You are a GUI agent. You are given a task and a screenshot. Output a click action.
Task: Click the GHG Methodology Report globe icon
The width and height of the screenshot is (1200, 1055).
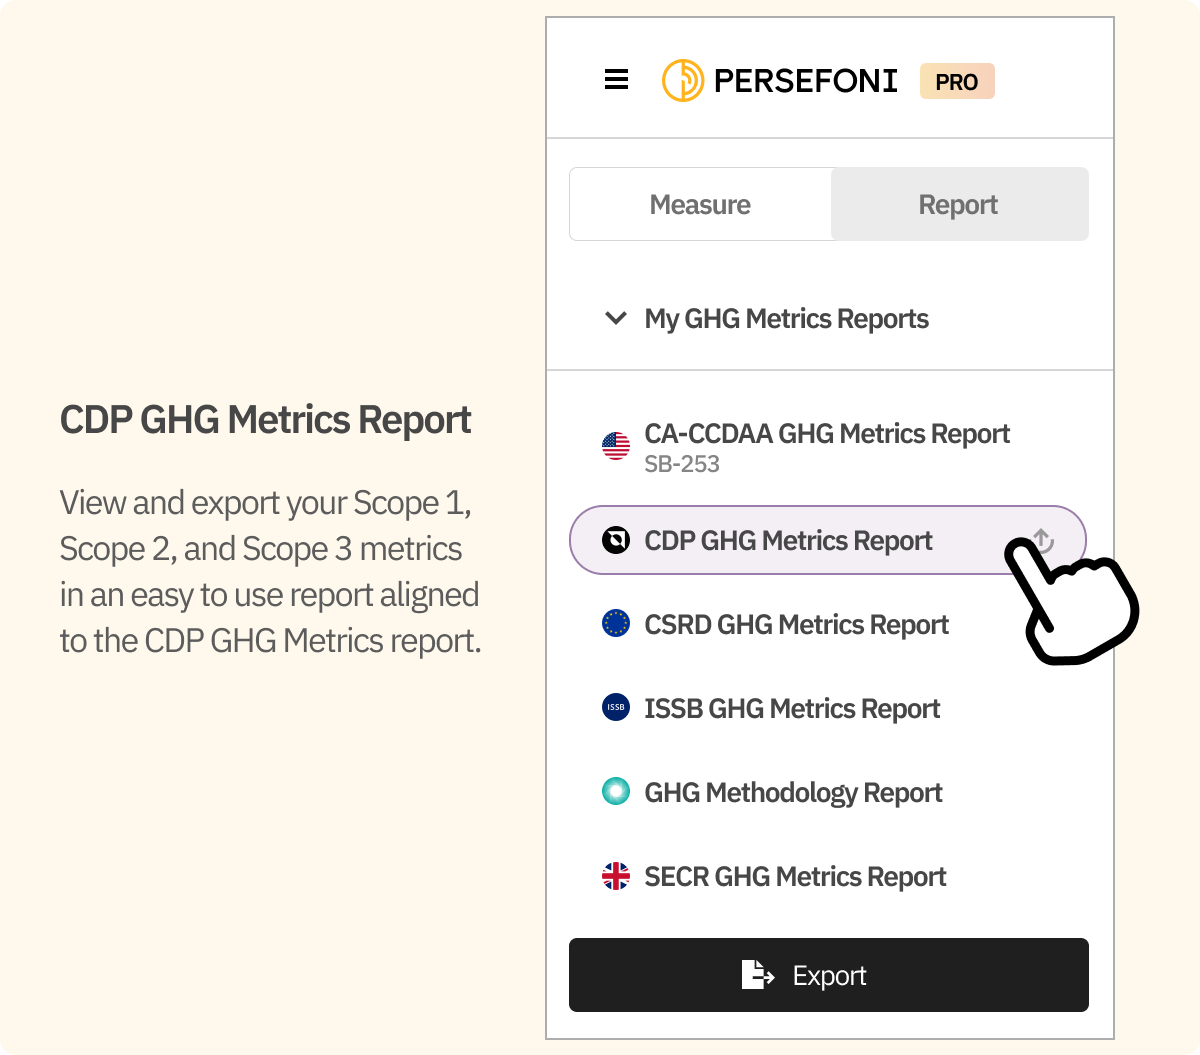tap(616, 792)
